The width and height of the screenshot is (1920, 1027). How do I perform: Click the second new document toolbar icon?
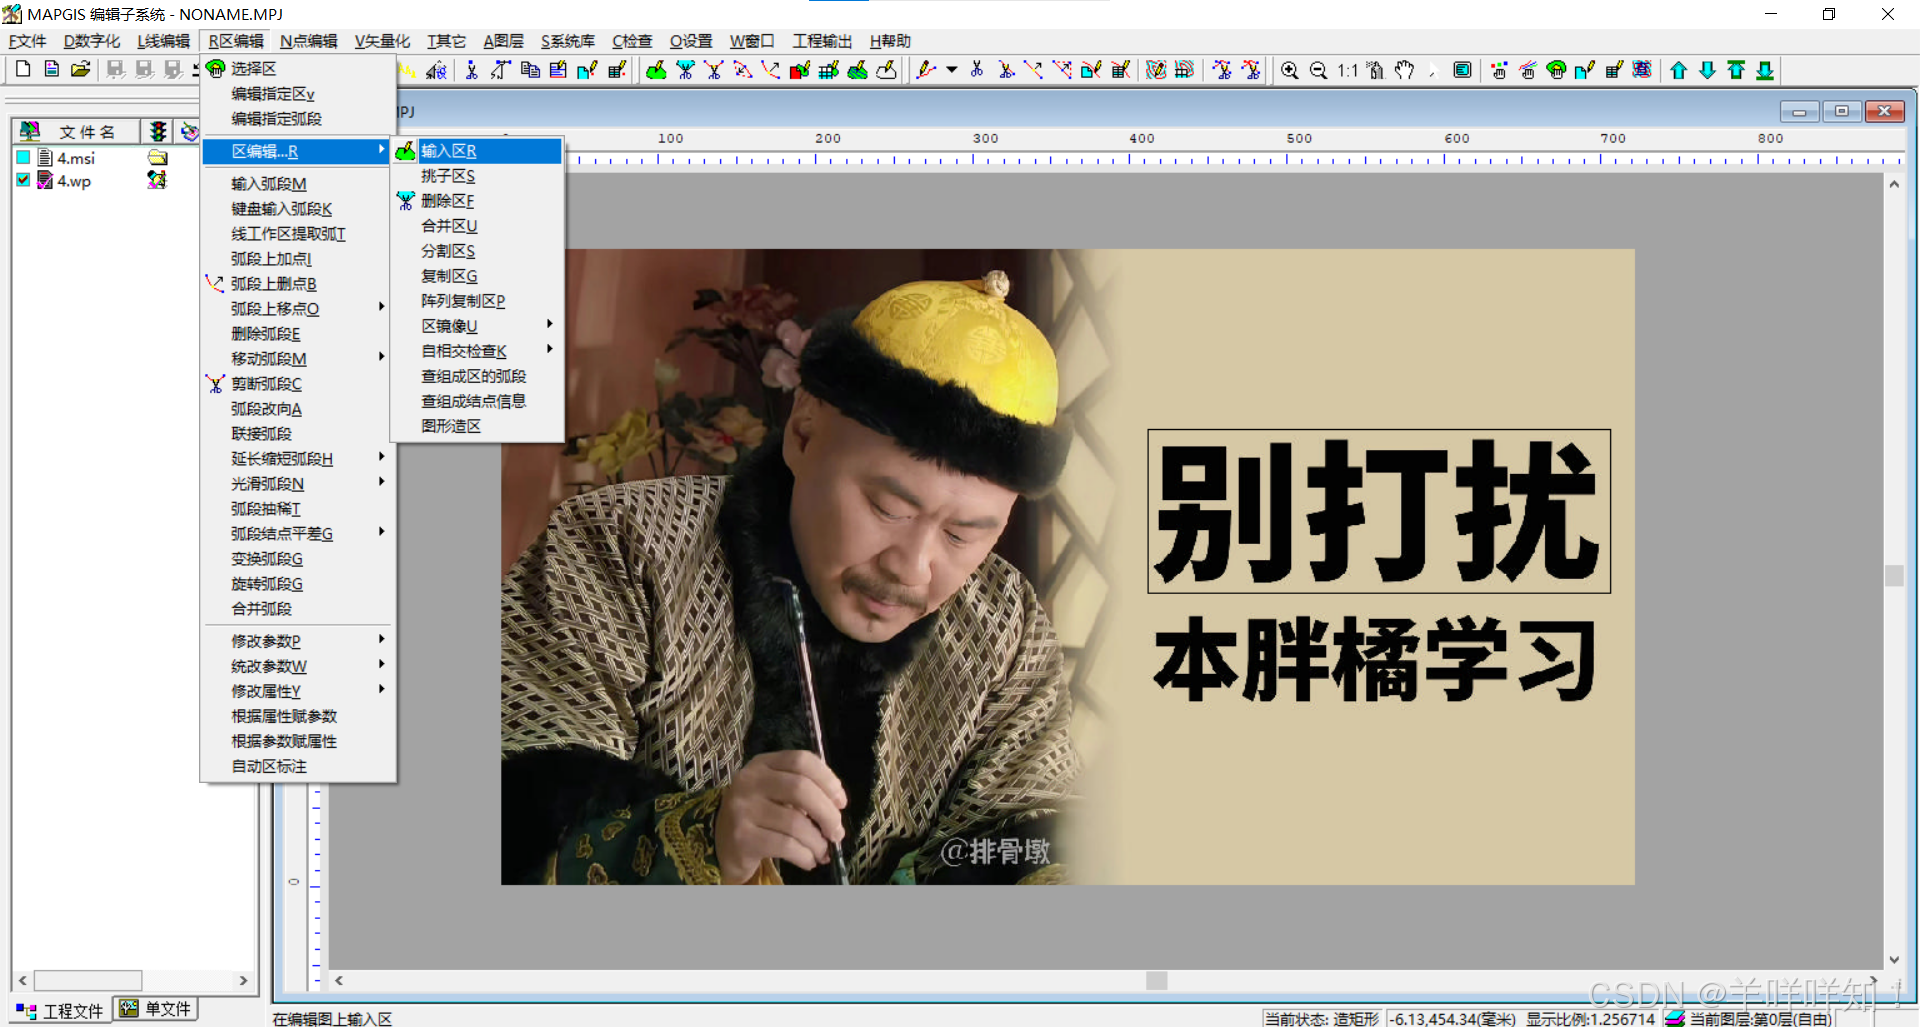click(52, 69)
